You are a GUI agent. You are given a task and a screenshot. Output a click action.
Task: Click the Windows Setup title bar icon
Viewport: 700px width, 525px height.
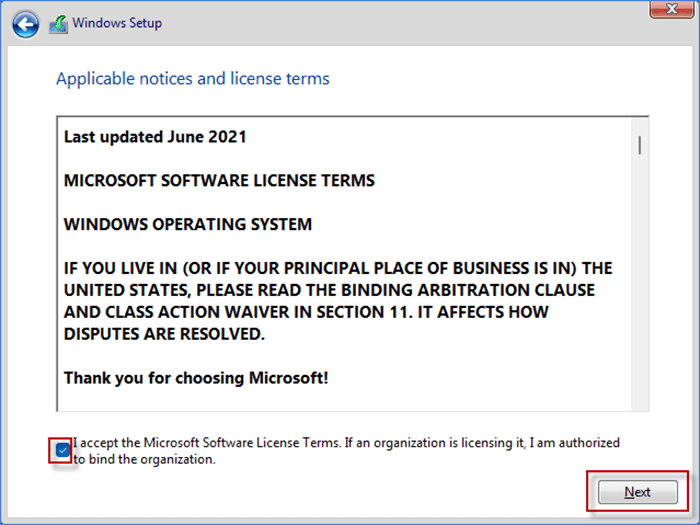point(59,23)
